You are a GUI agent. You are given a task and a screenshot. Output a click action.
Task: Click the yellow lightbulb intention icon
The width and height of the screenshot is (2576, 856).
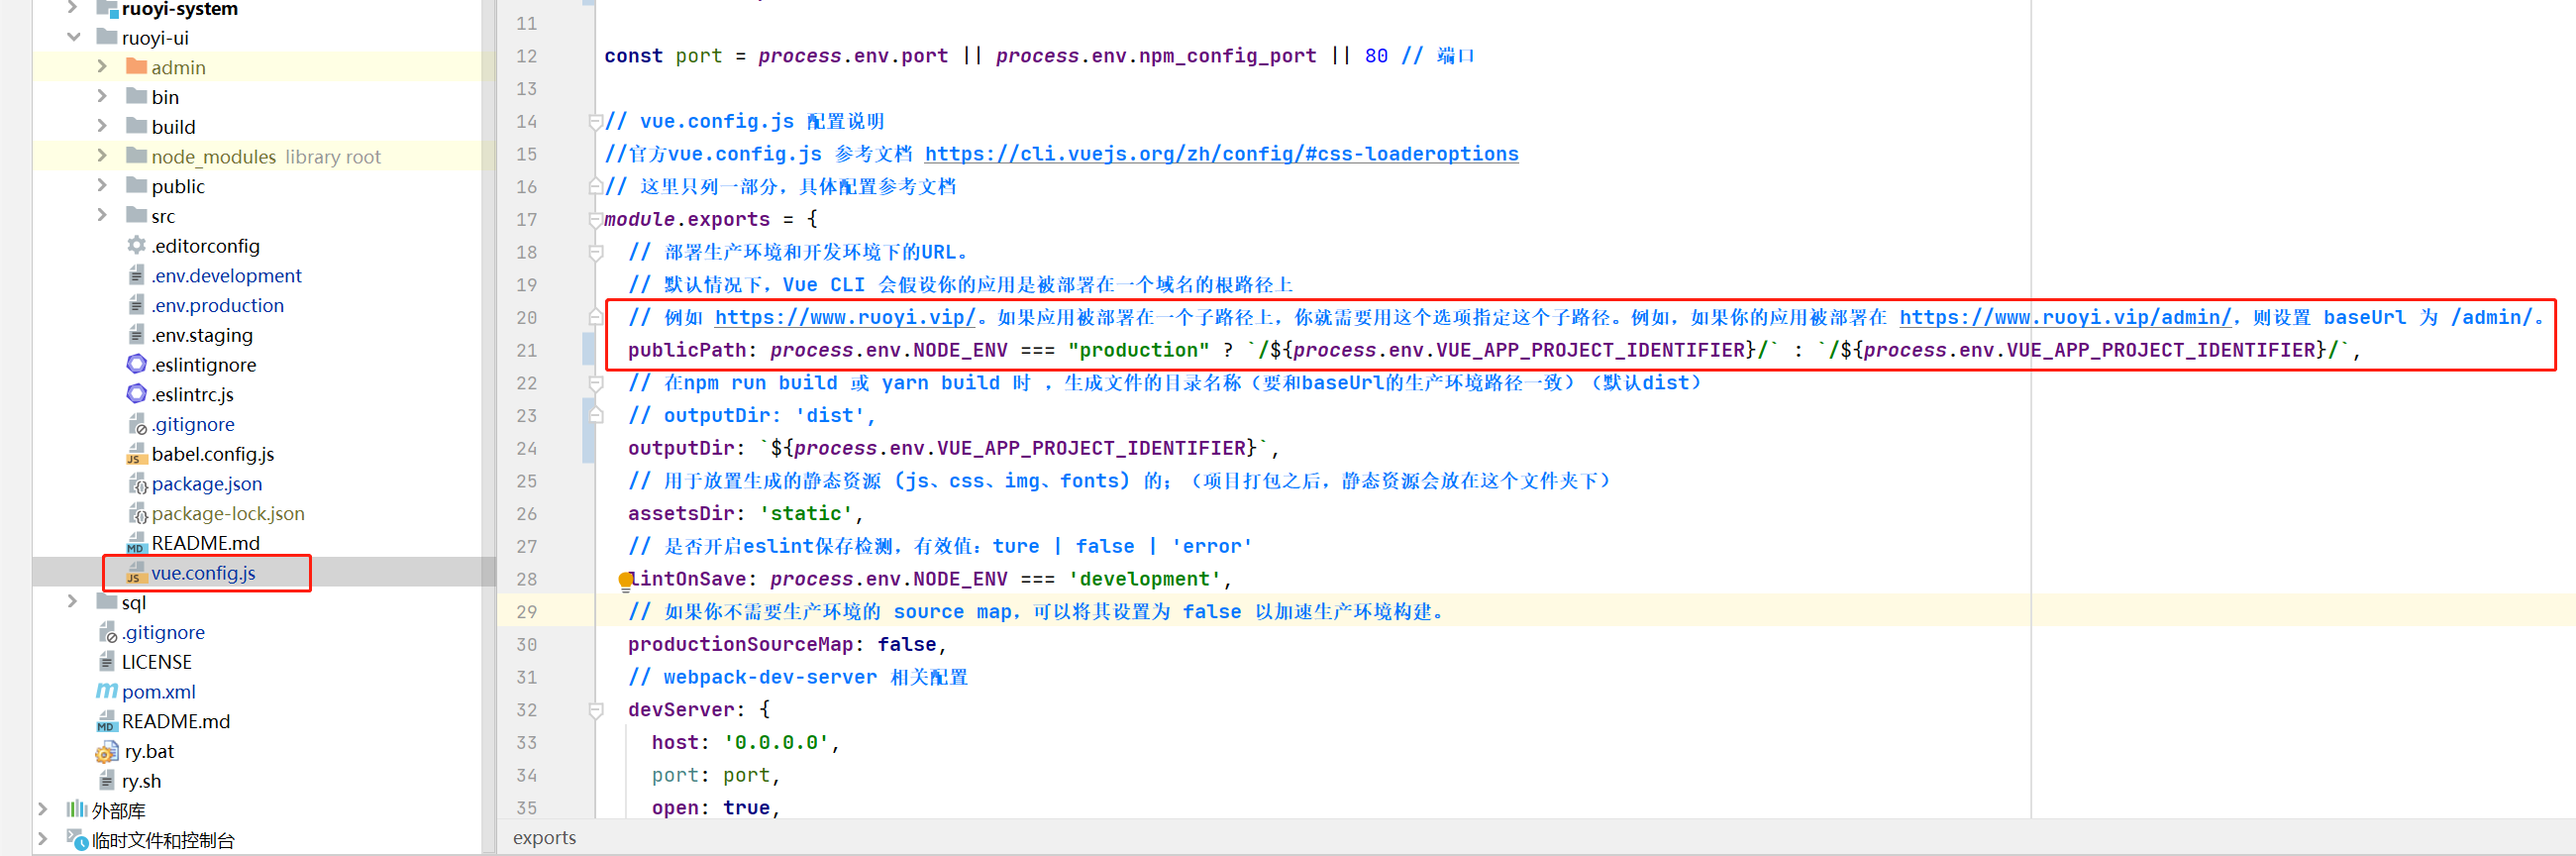(625, 580)
